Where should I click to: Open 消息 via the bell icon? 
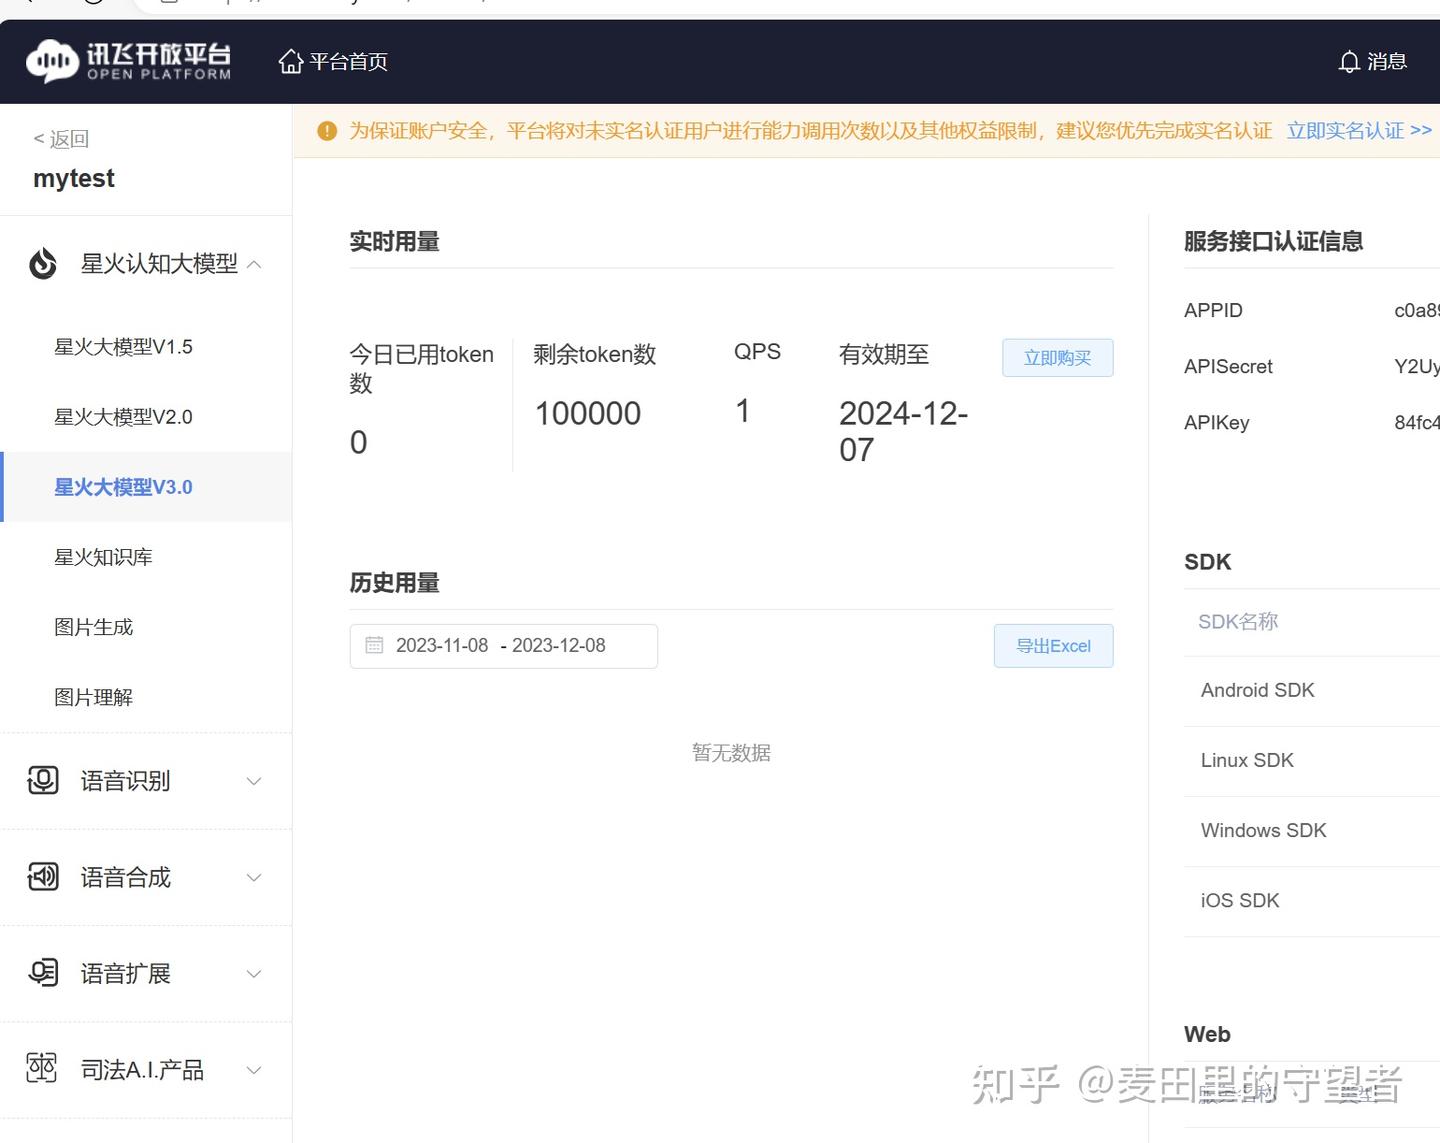point(1349,61)
